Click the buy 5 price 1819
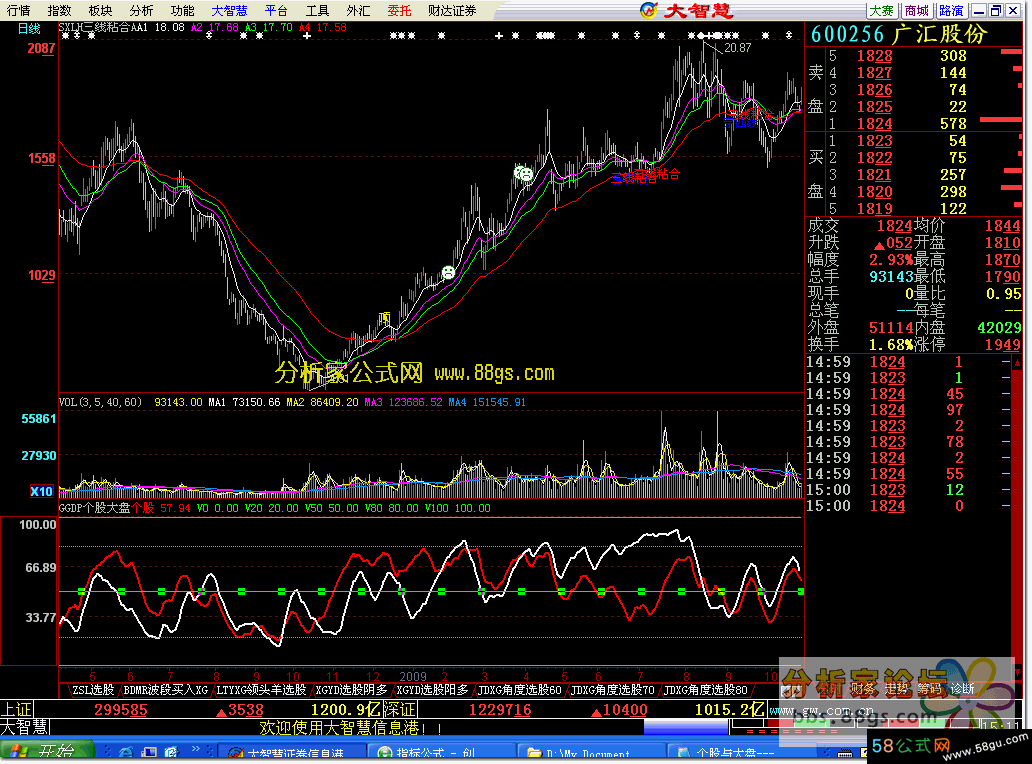1032x764 pixels. (x=874, y=209)
